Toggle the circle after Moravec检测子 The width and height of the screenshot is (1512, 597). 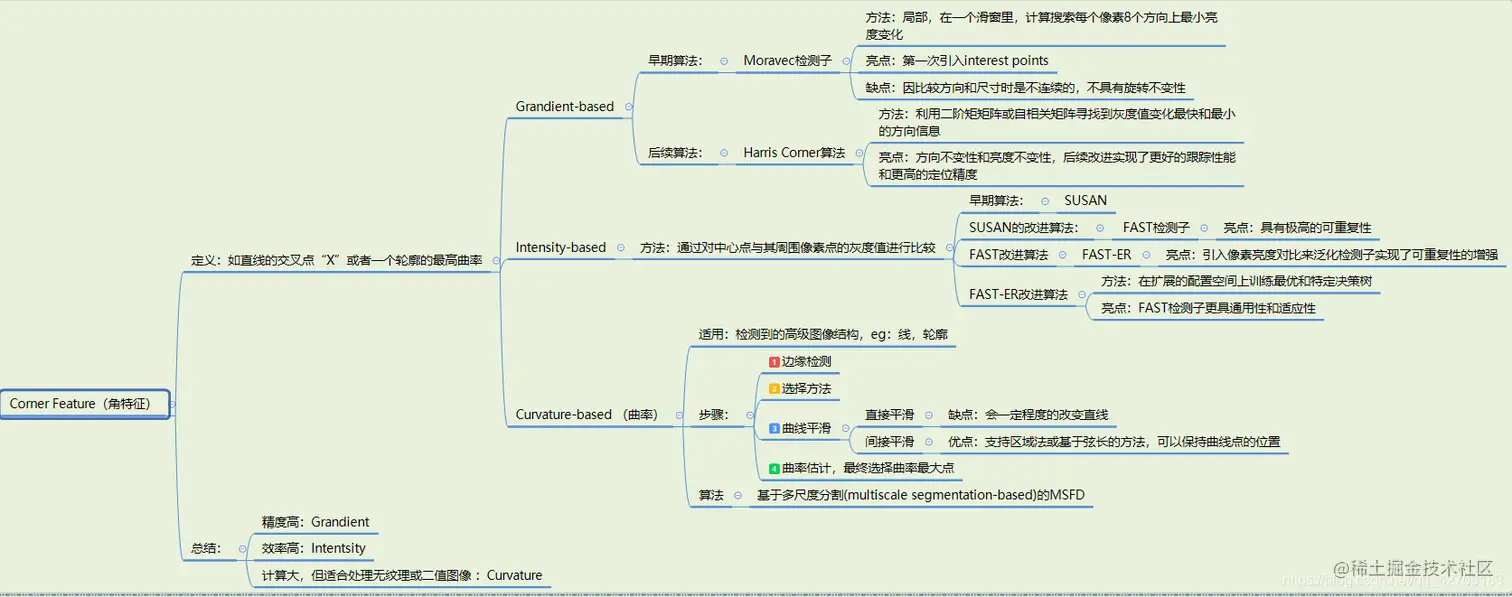pos(848,61)
